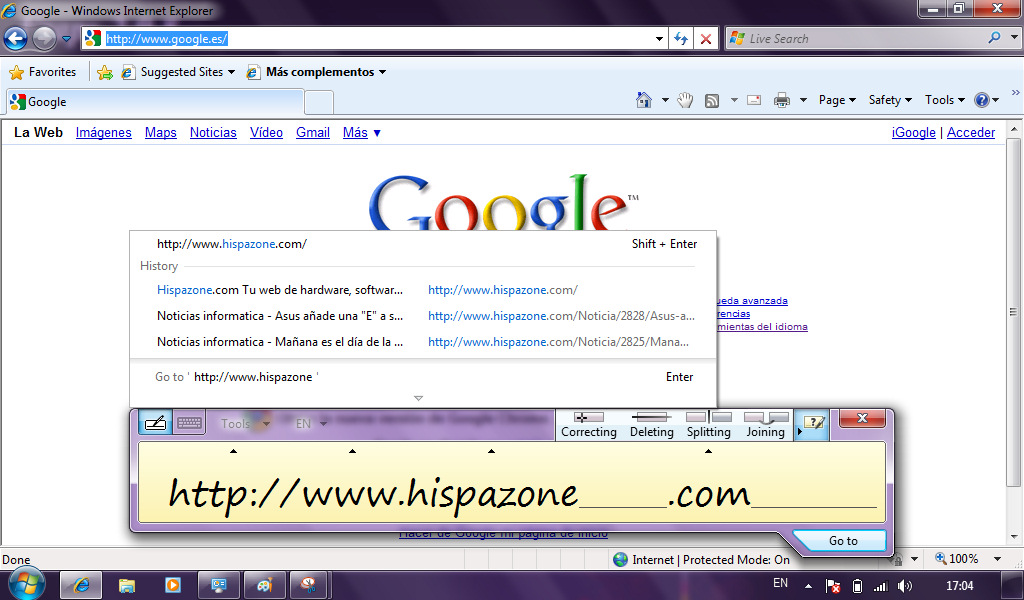The height and width of the screenshot is (600, 1024).
Task: Toggle the system volume speaker icon
Action: 905,585
